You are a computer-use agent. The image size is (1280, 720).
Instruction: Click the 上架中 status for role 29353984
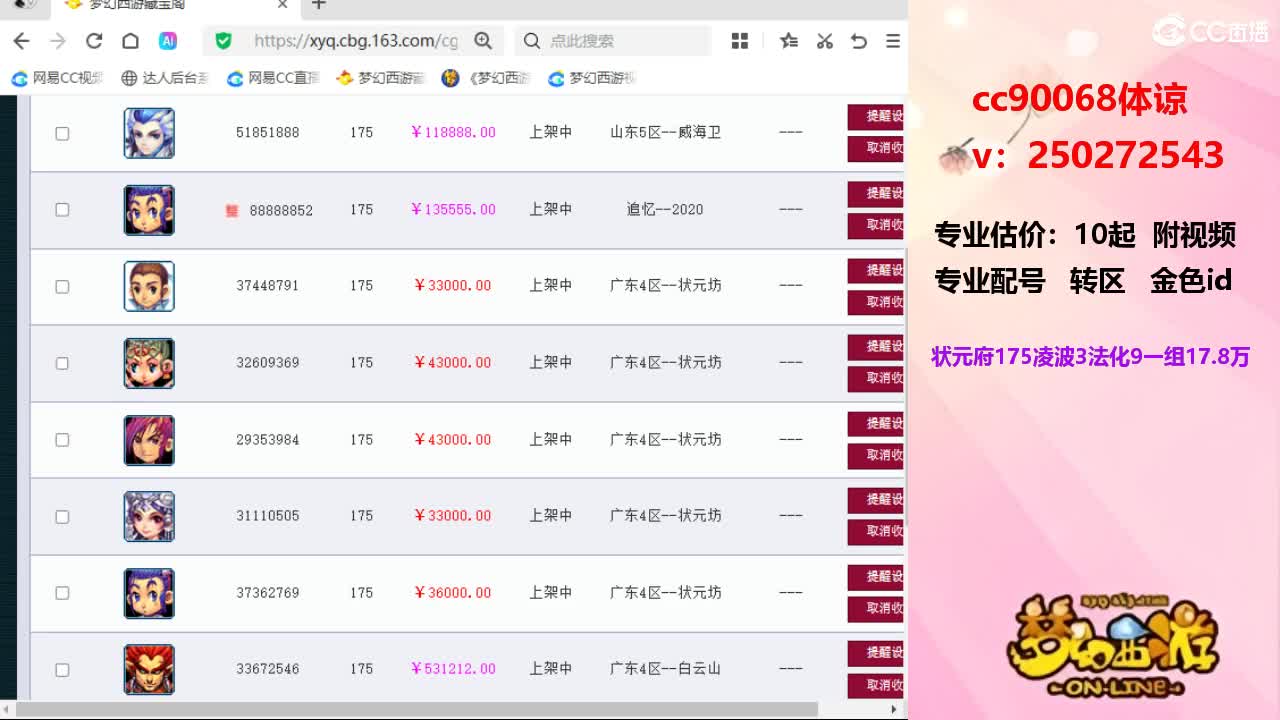[551, 440]
